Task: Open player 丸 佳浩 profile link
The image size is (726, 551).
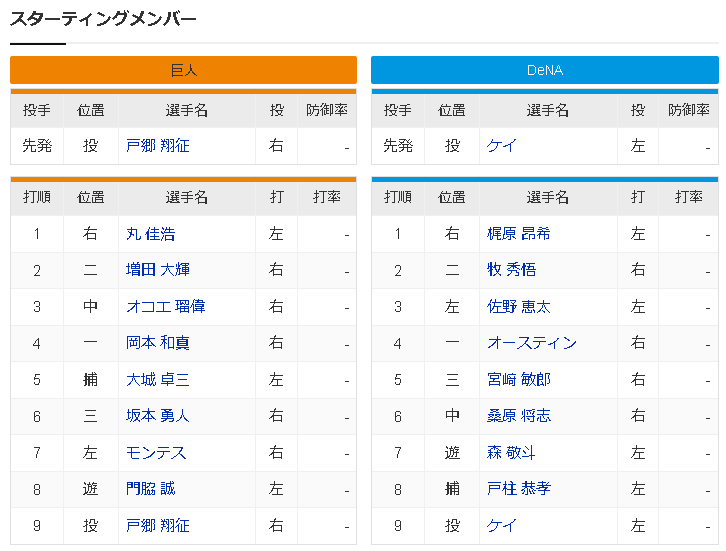Action: pyautogui.click(x=150, y=234)
